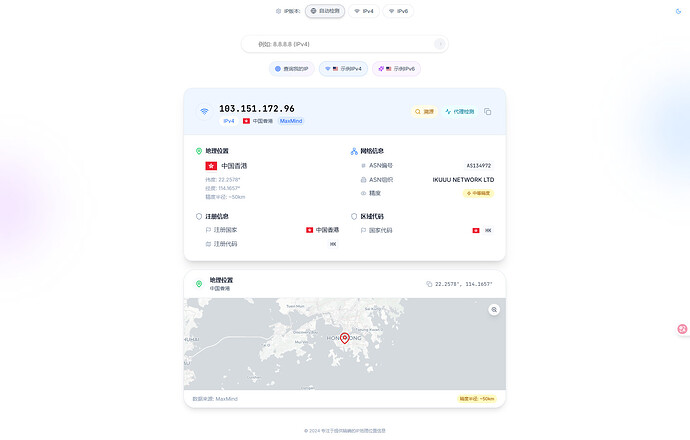Click the Hong Kong map view
This screenshot has width=690, height=440.
point(345,344)
